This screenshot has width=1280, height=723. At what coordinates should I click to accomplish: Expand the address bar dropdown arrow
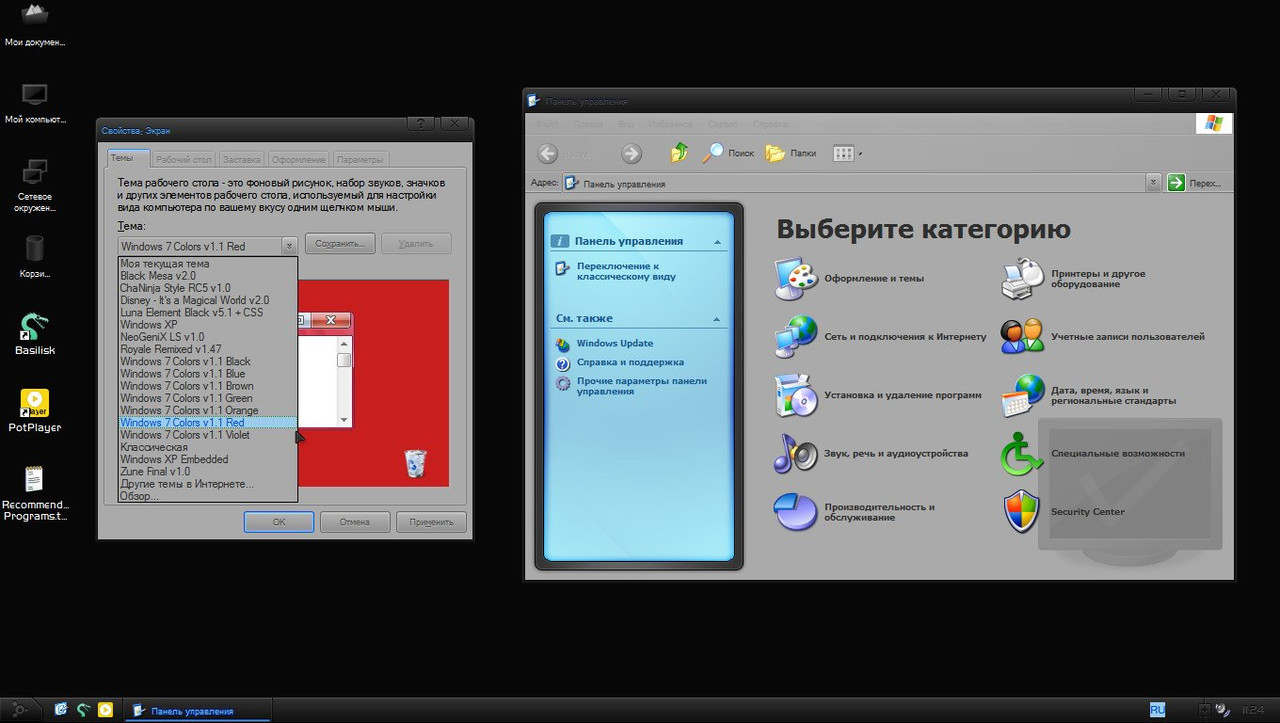point(1153,182)
